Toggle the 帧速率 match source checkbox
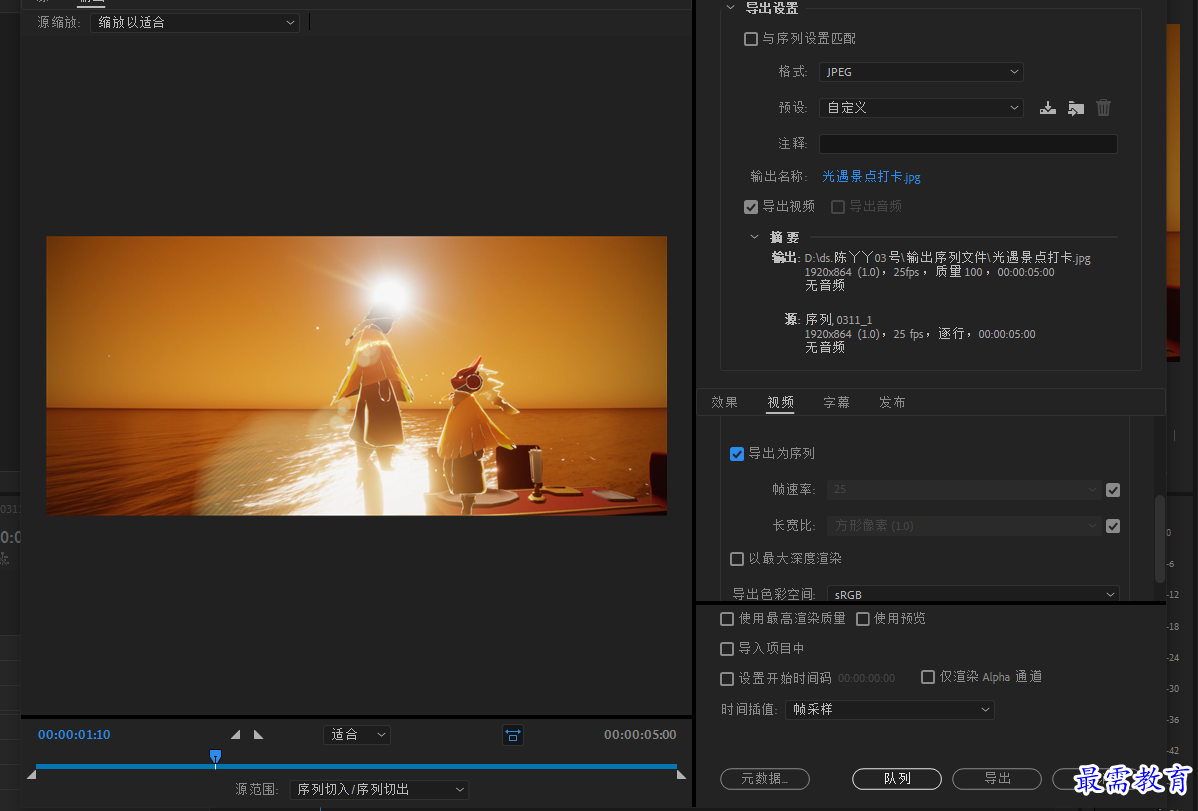 pos(1113,490)
